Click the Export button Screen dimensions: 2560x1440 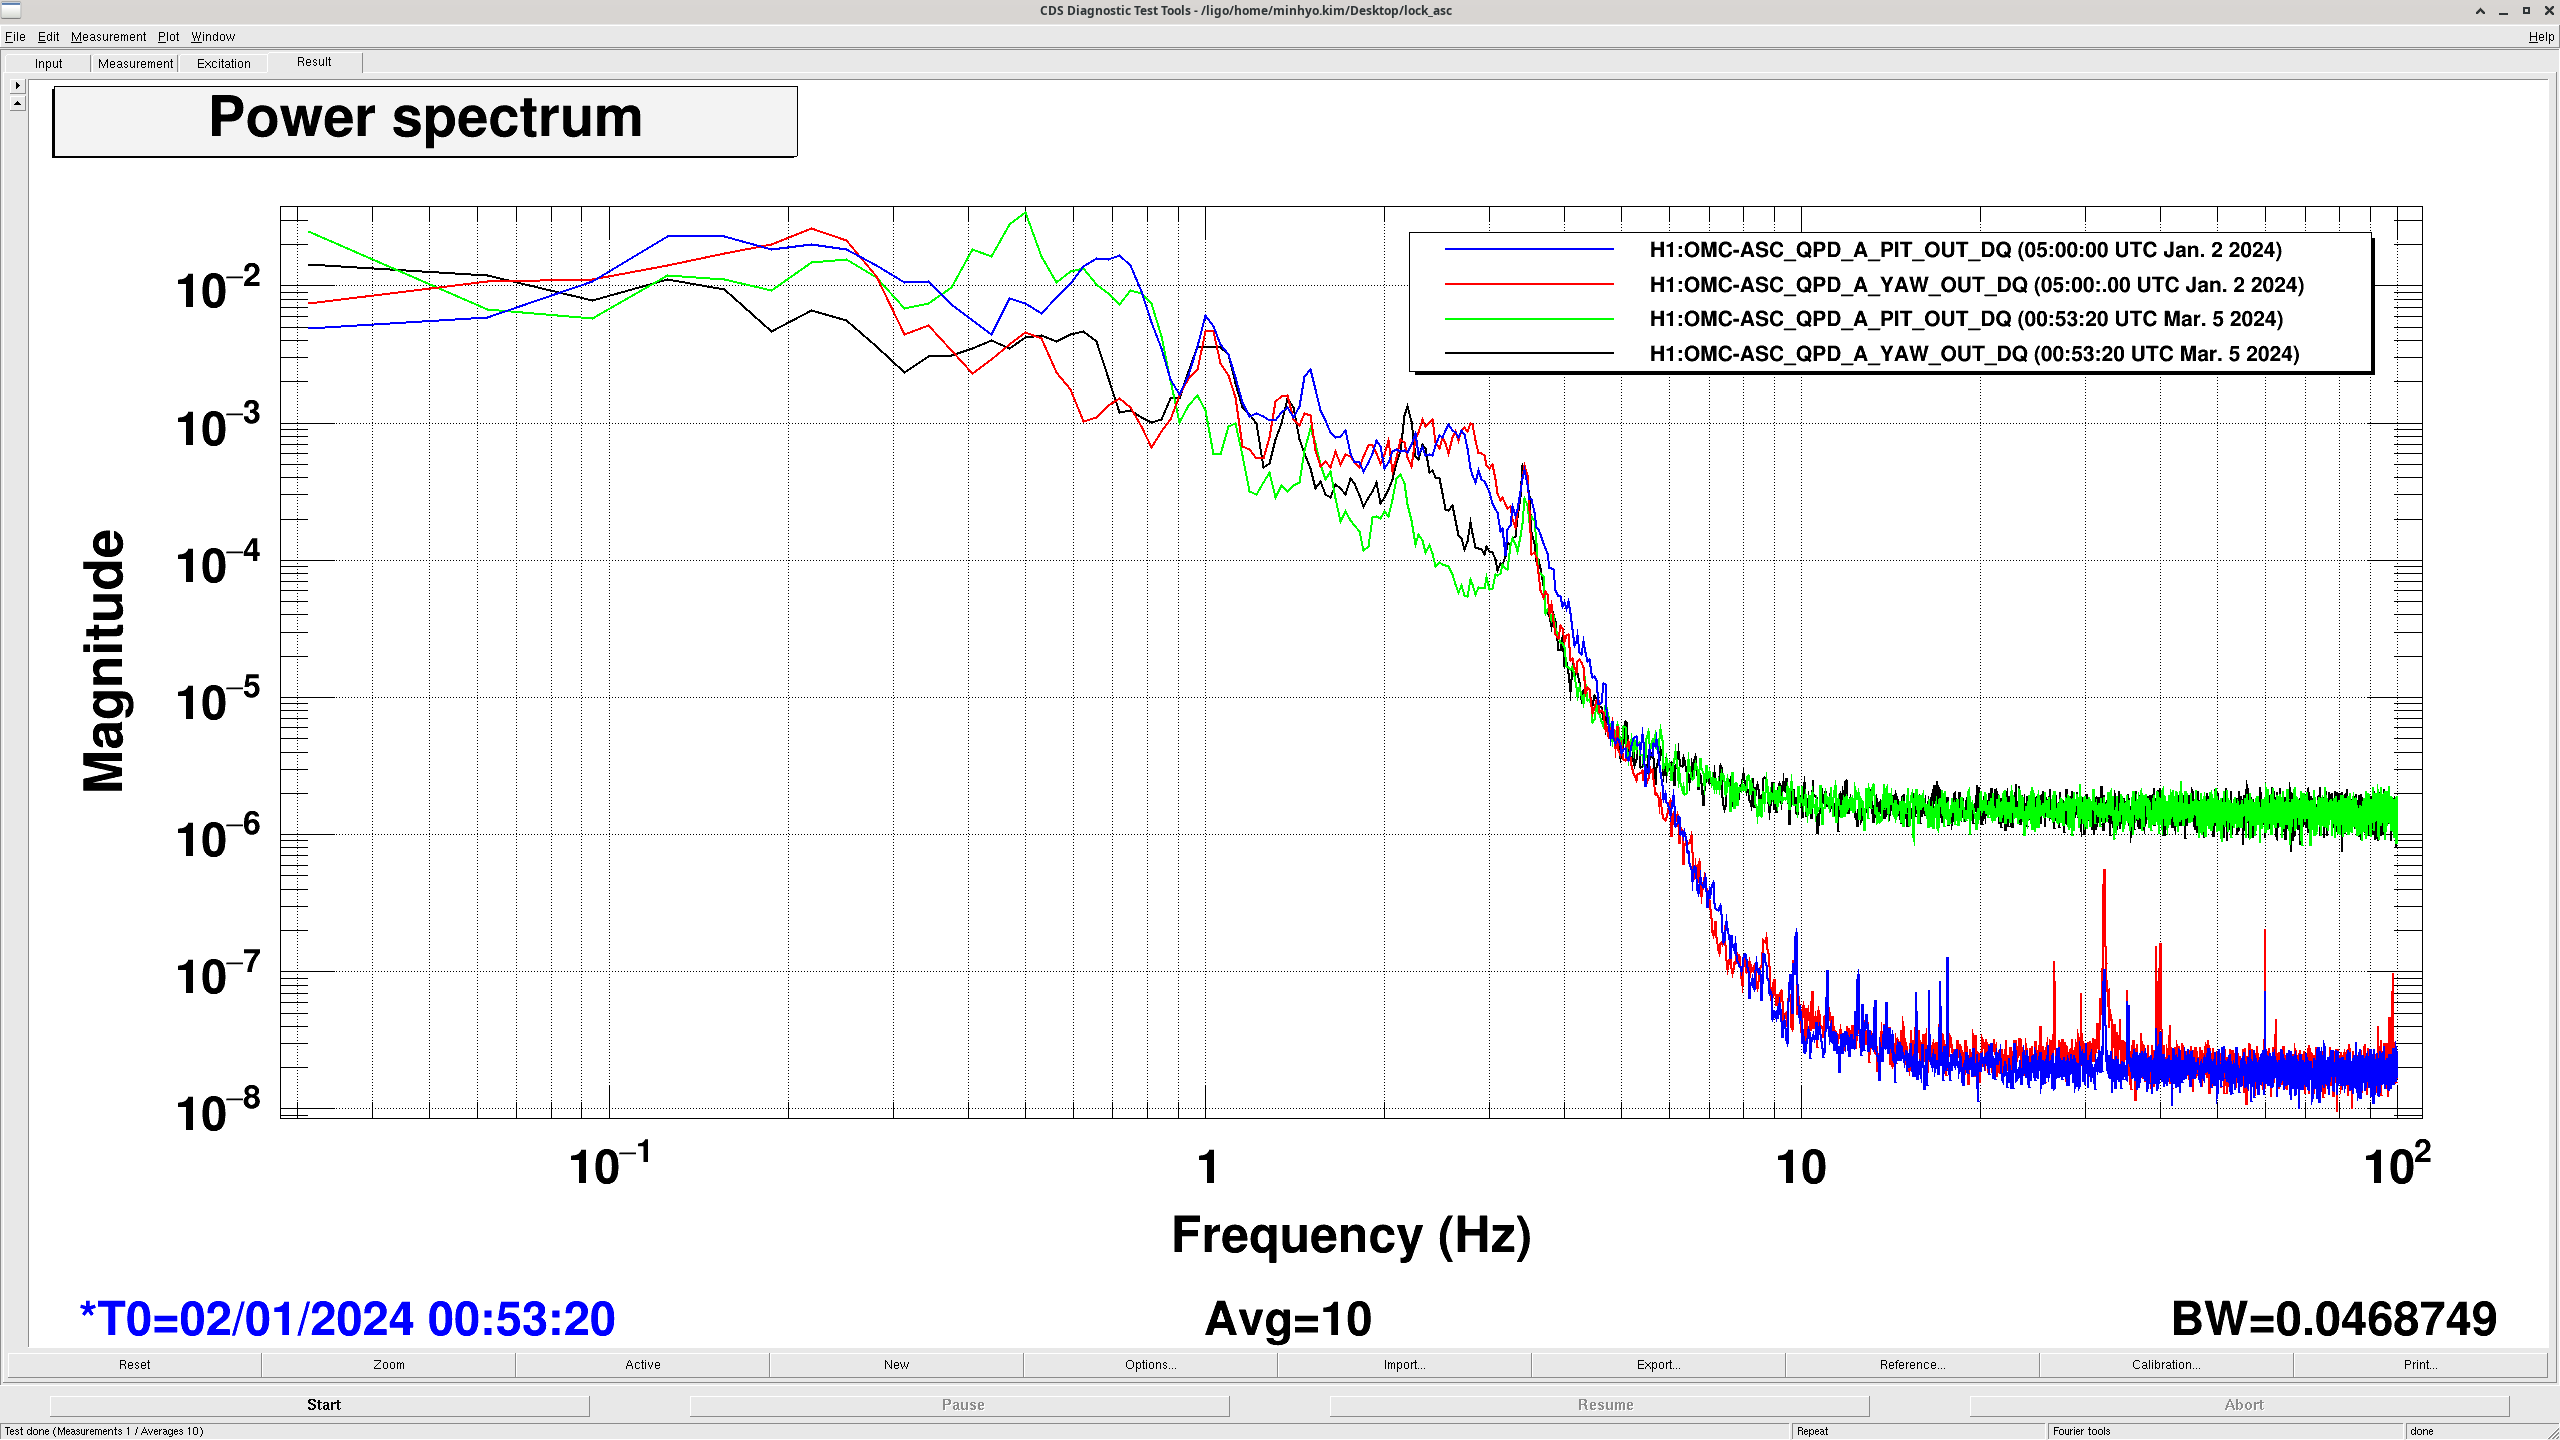(x=1658, y=1364)
